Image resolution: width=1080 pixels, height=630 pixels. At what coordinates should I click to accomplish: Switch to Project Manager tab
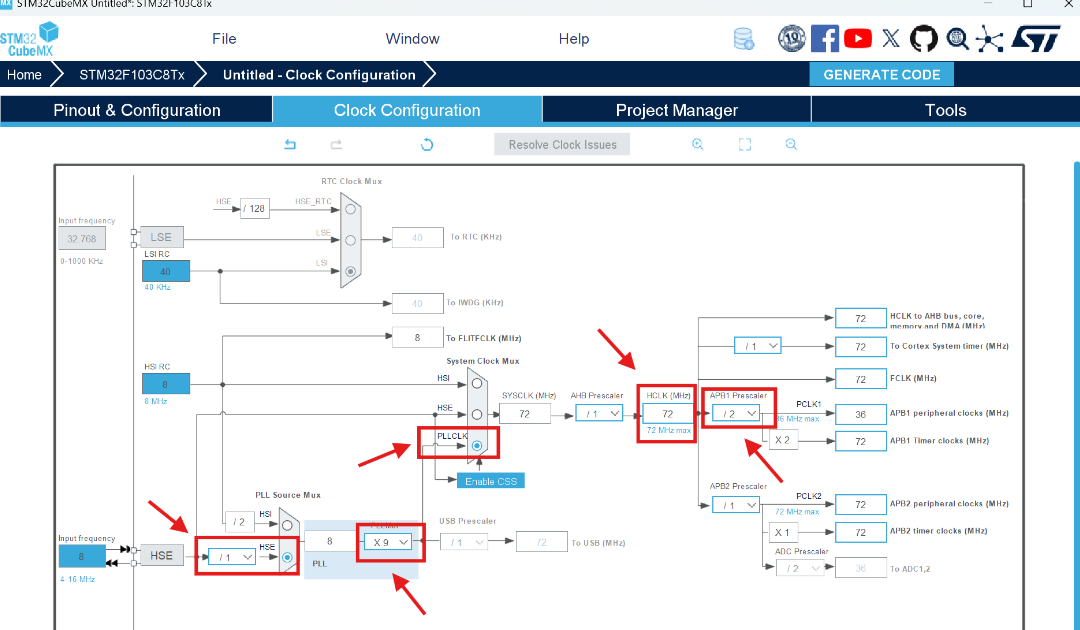[x=676, y=110]
